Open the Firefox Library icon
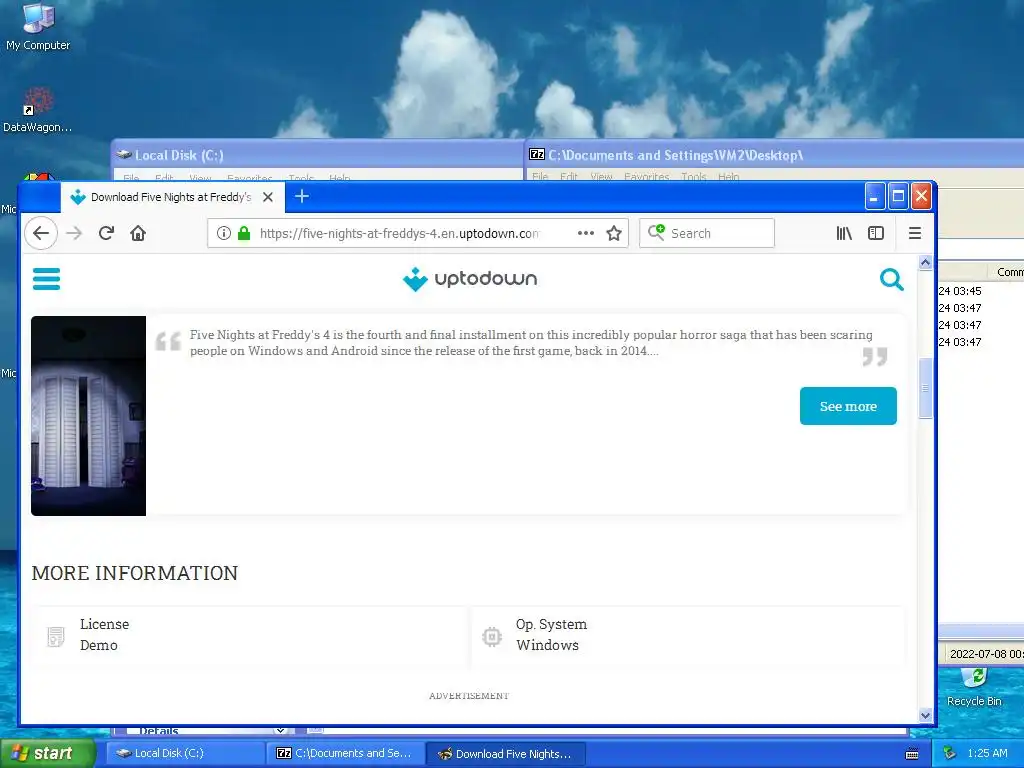This screenshot has width=1024, height=768. tap(844, 233)
